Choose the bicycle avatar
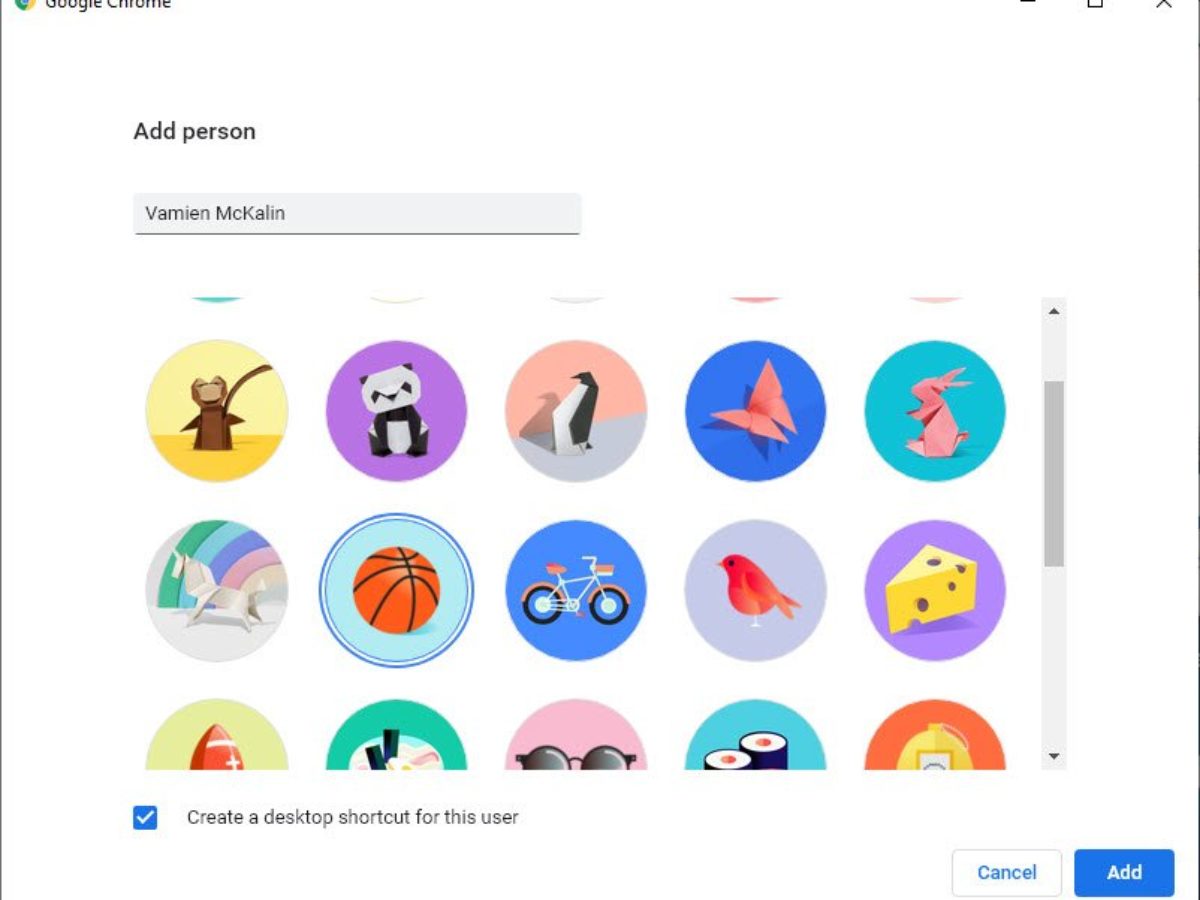The image size is (1200, 900). point(576,591)
